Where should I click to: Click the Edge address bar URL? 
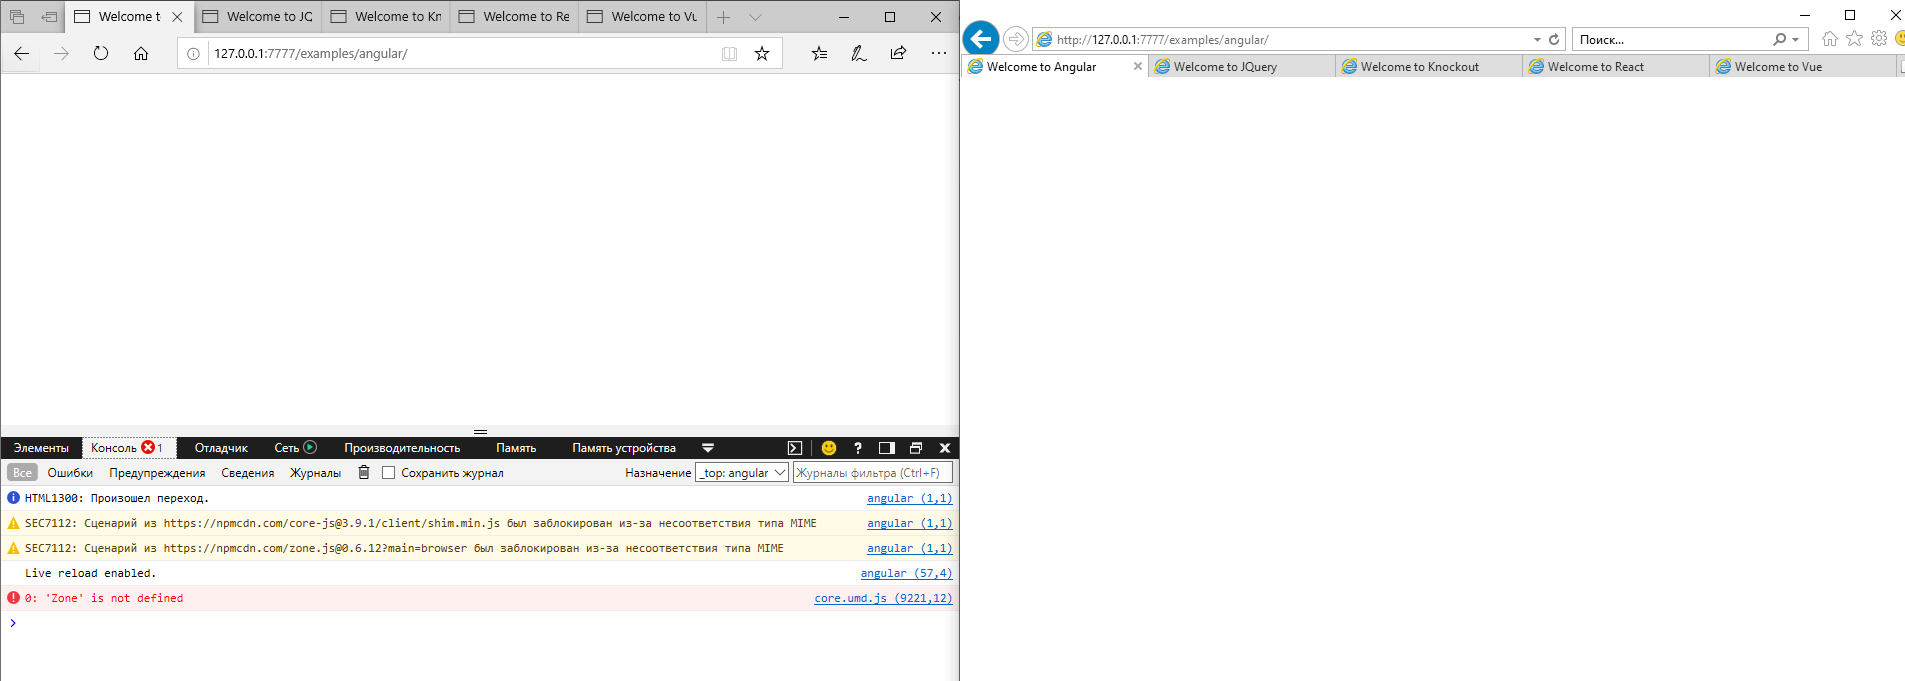(311, 53)
